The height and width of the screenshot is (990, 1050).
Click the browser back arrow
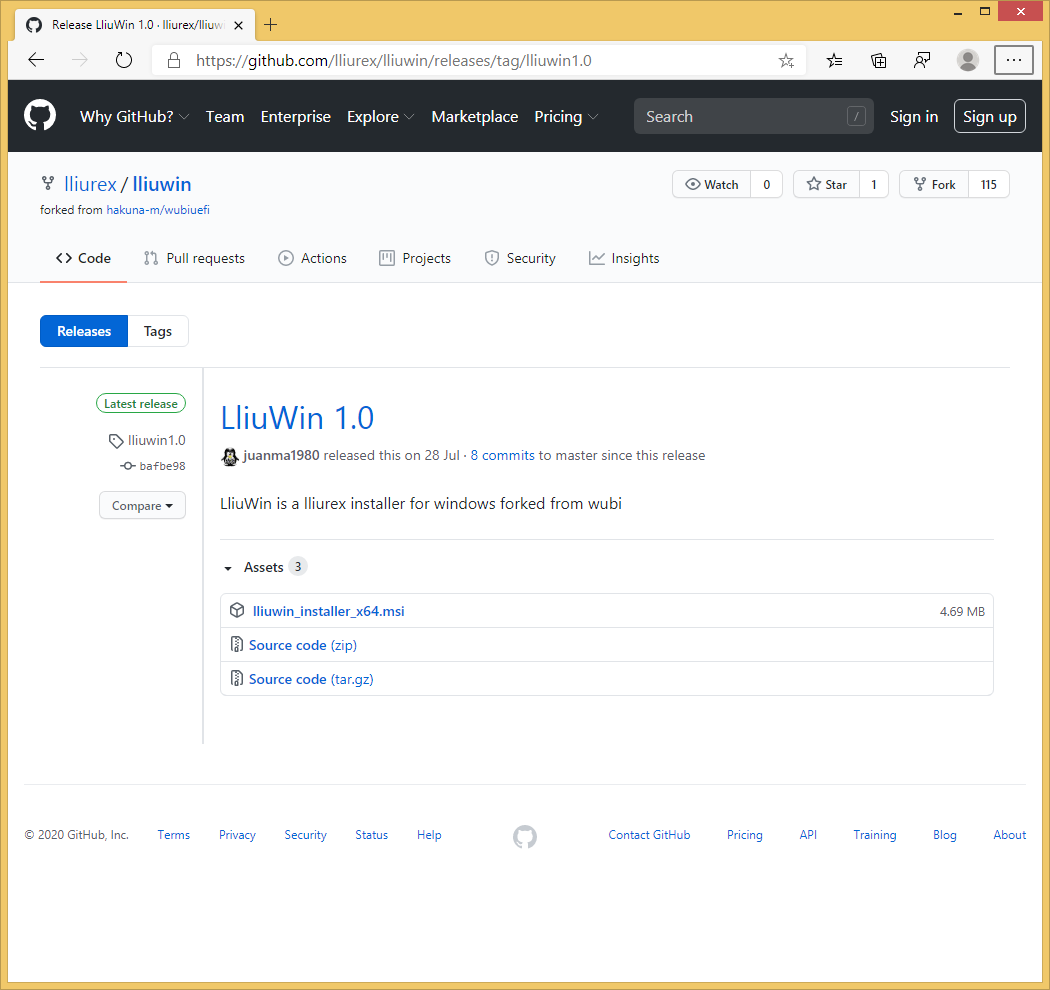click(36, 60)
